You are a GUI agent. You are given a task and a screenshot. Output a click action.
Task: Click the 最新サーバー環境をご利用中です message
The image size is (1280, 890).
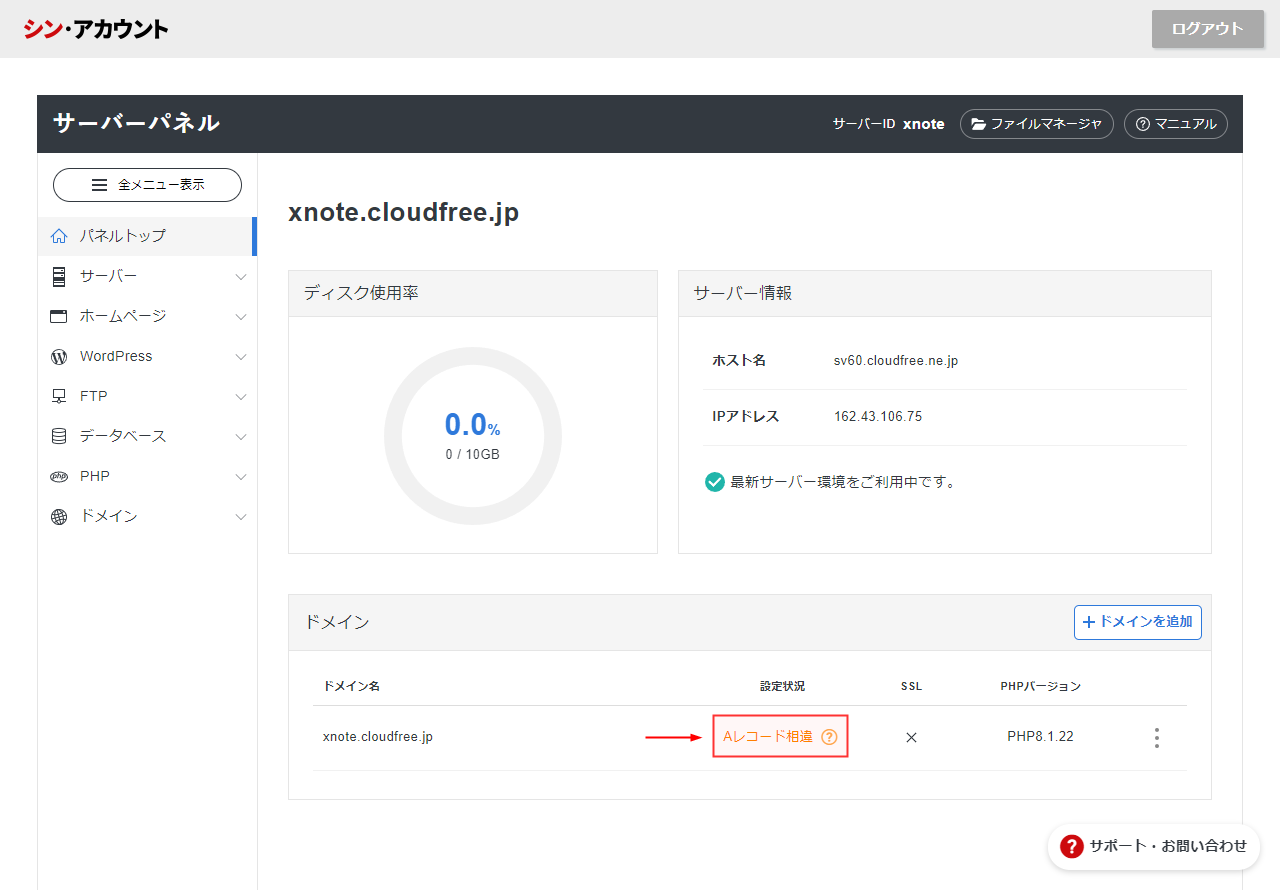pyautogui.click(x=843, y=482)
